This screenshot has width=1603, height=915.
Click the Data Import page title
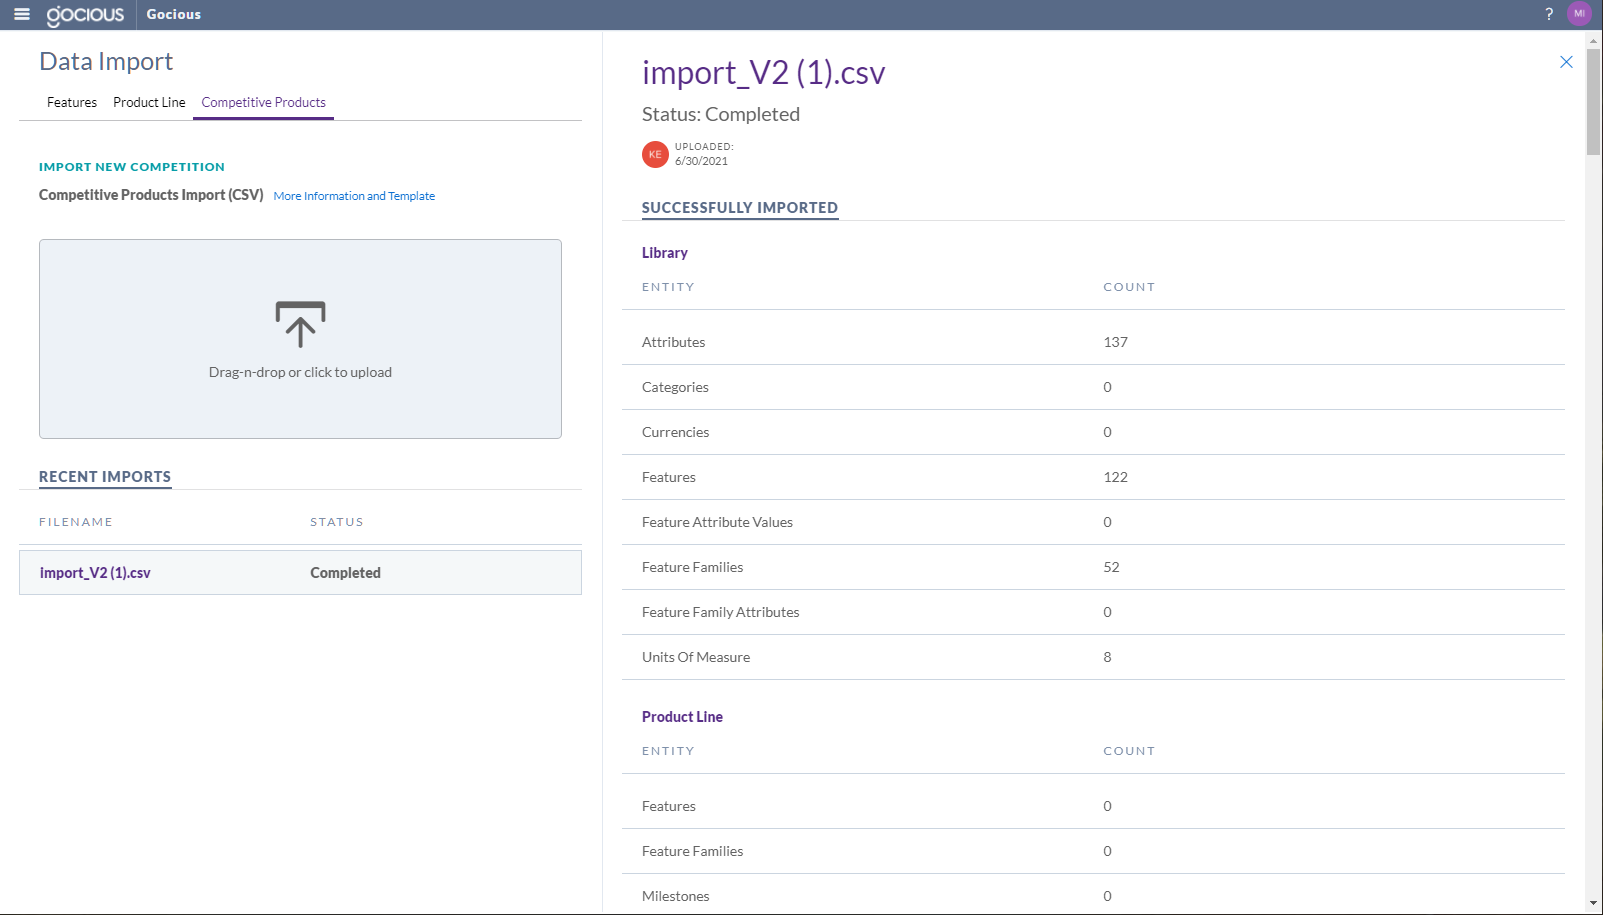pos(106,62)
